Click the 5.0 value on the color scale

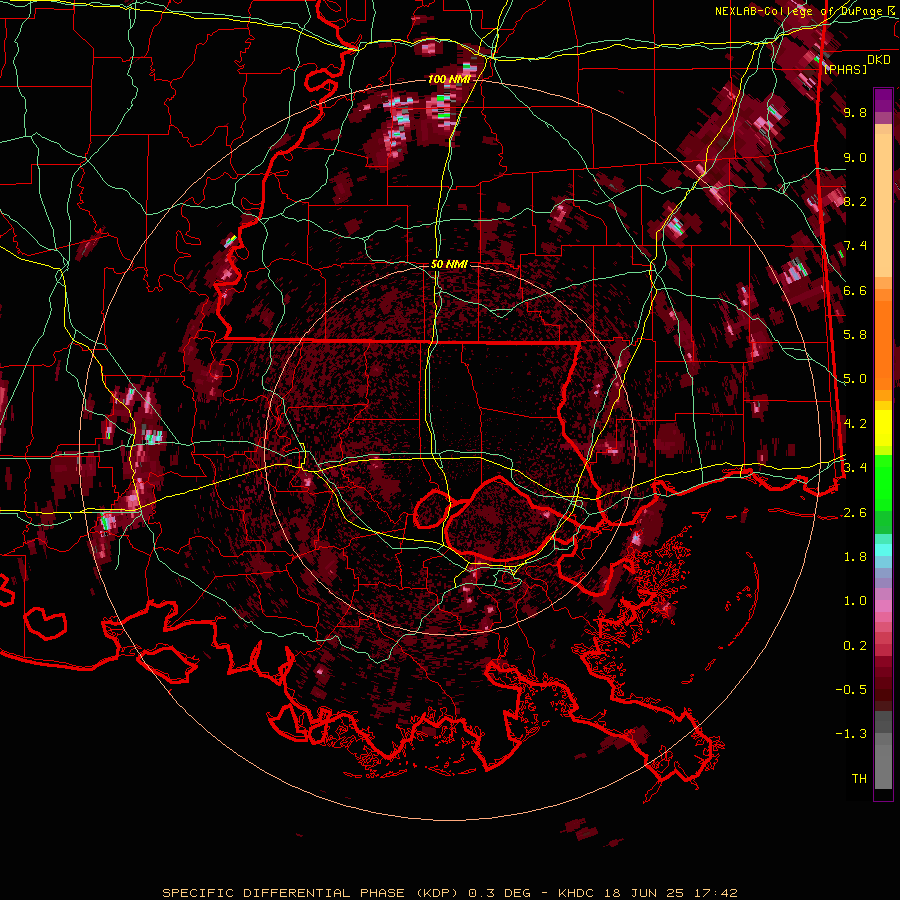[855, 379]
